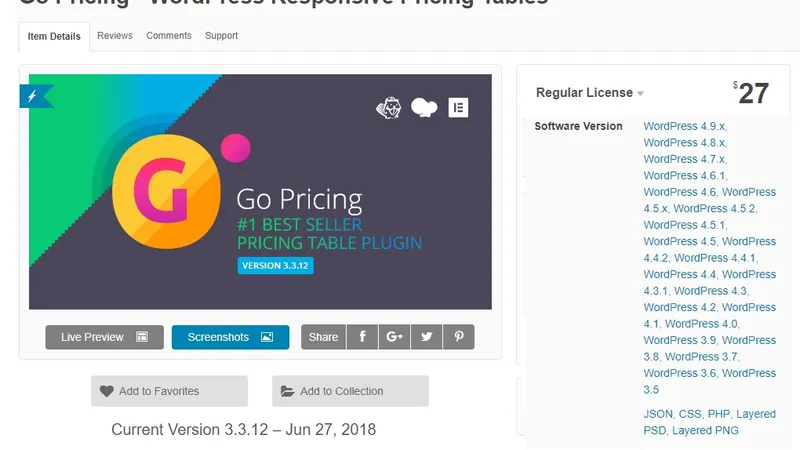Click the Elementor icon on banner
800x450 pixels.
[458, 108]
